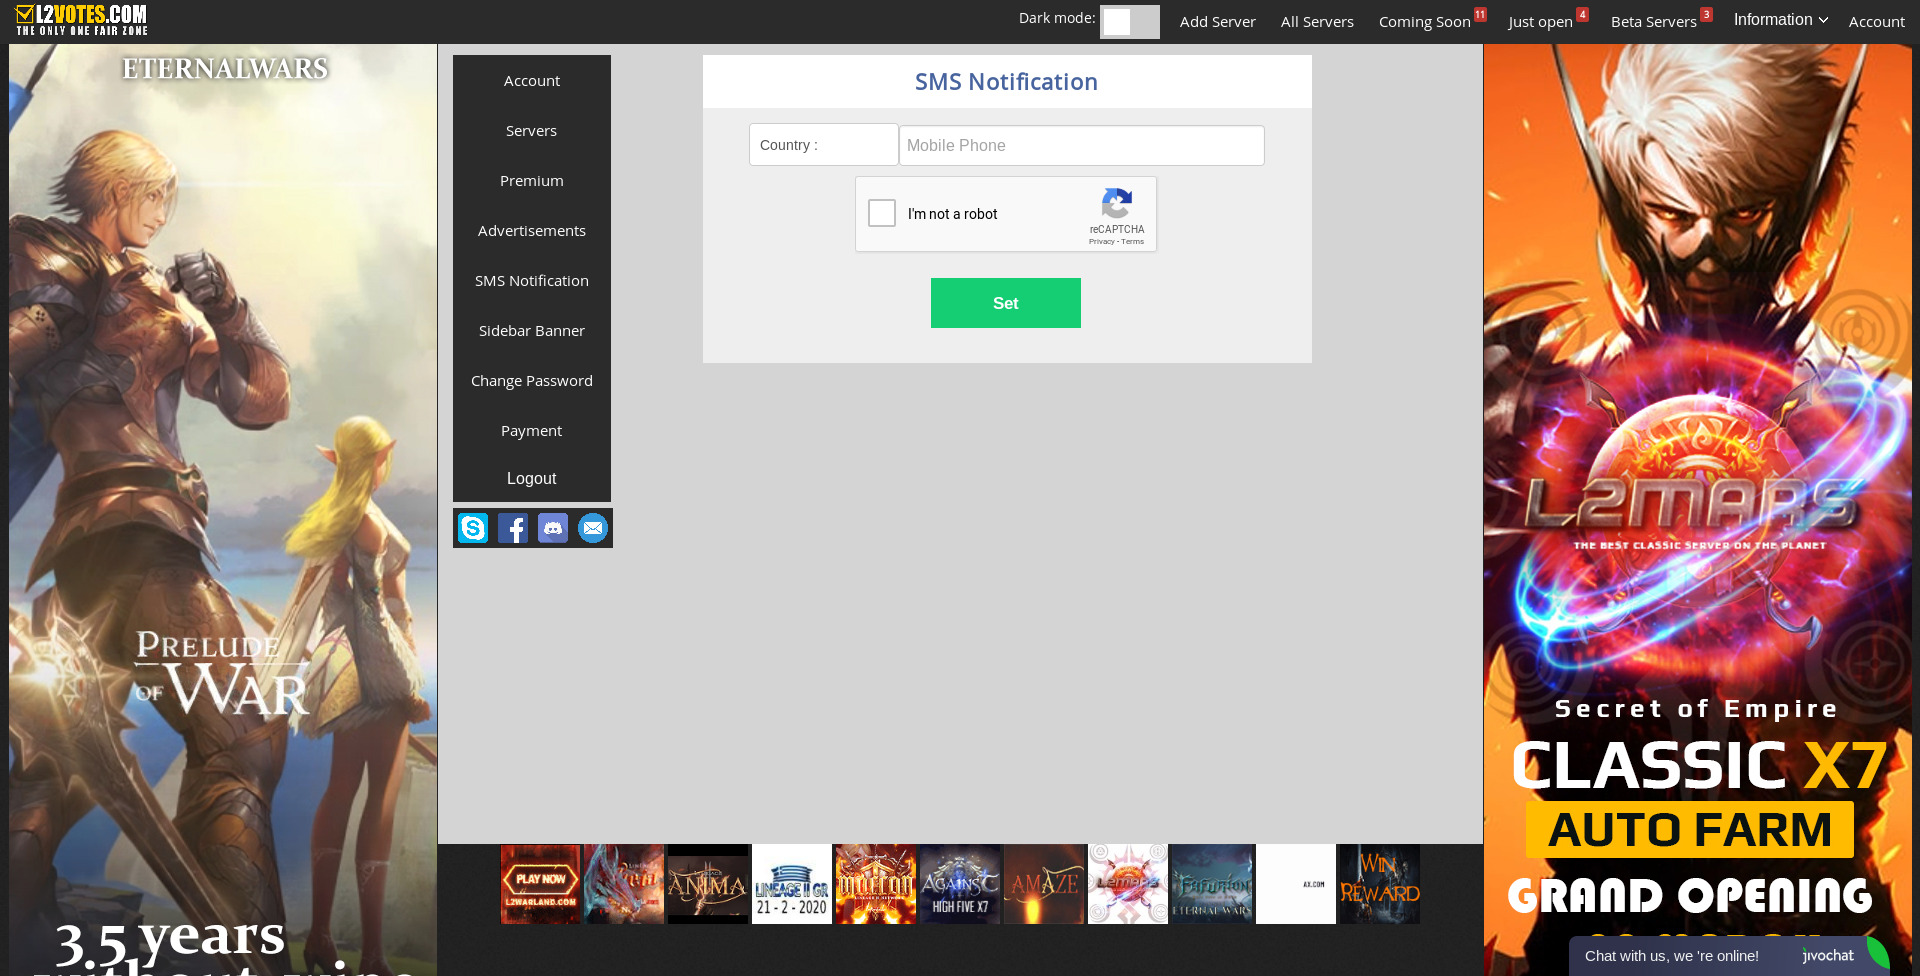Open the Coming Soon servers list

click(1425, 22)
